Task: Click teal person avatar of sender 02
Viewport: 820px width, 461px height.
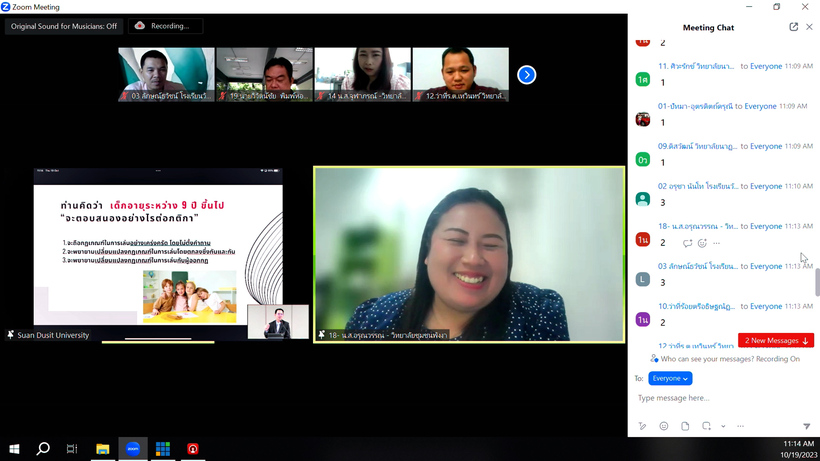Action: (x=643, y=199)
